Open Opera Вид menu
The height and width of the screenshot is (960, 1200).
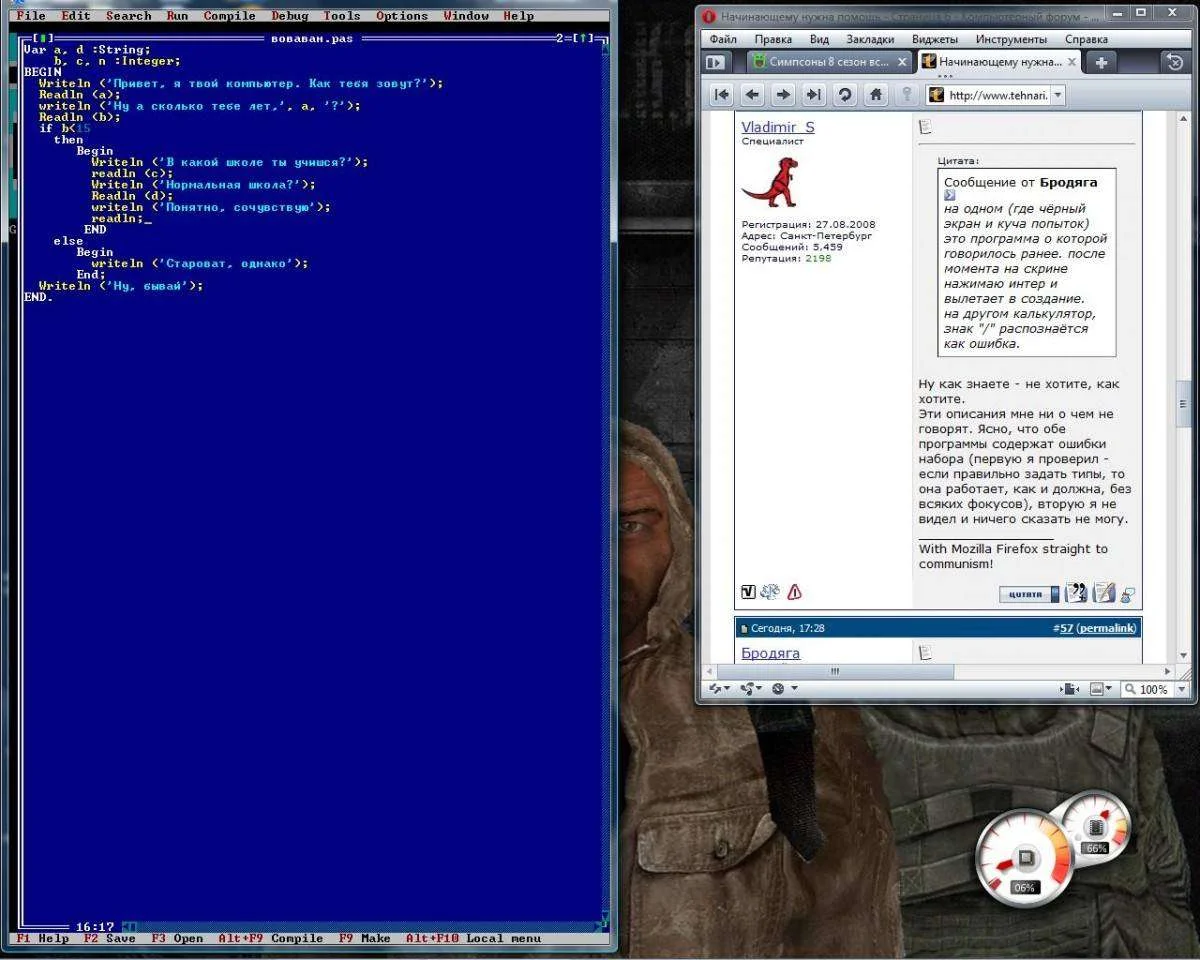tap(819, 40)
